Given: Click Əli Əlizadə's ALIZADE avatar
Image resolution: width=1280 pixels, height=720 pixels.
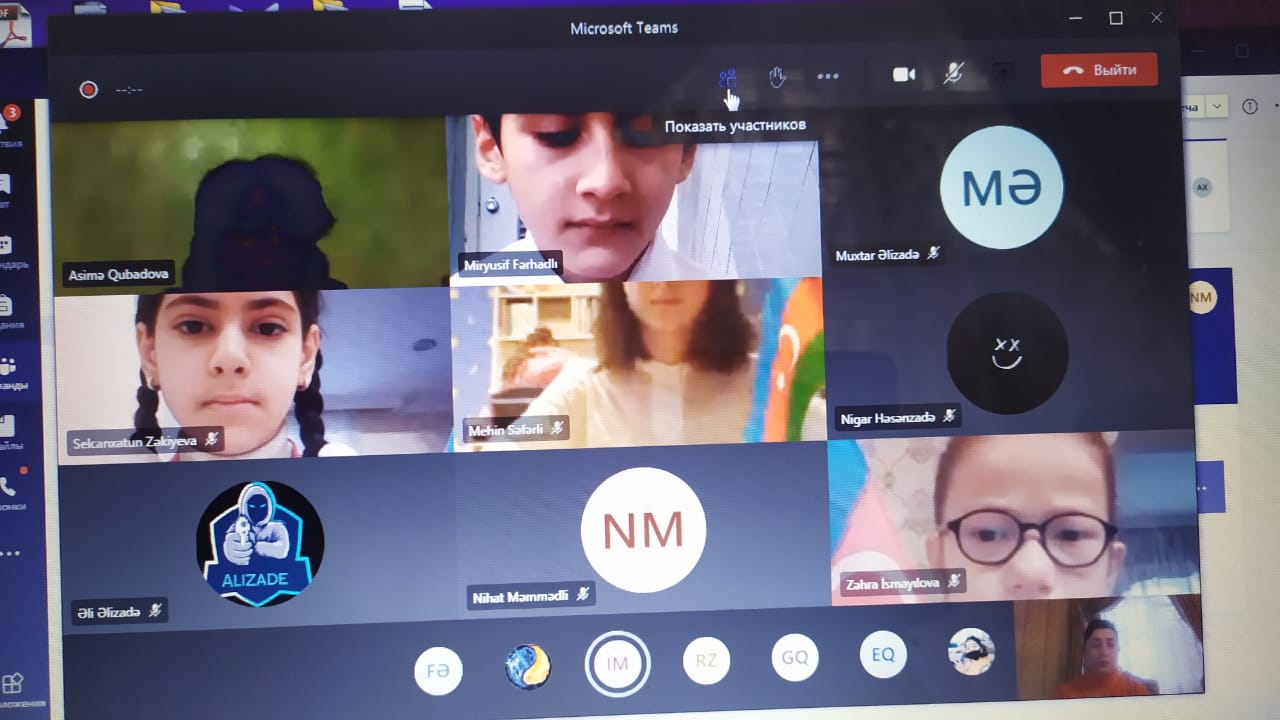Looking at the screenshot, I should click(260, 543).
